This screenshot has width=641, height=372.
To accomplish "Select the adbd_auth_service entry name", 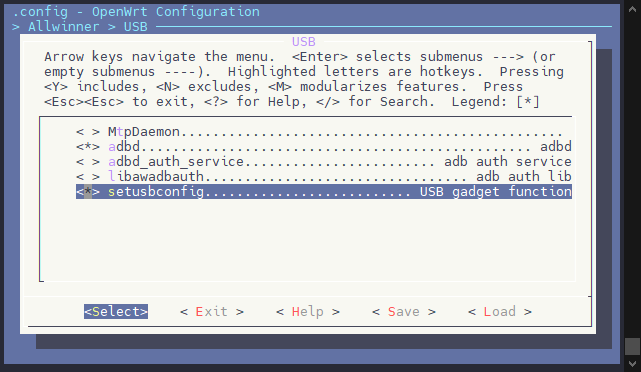I will click(x=176, y=161).
